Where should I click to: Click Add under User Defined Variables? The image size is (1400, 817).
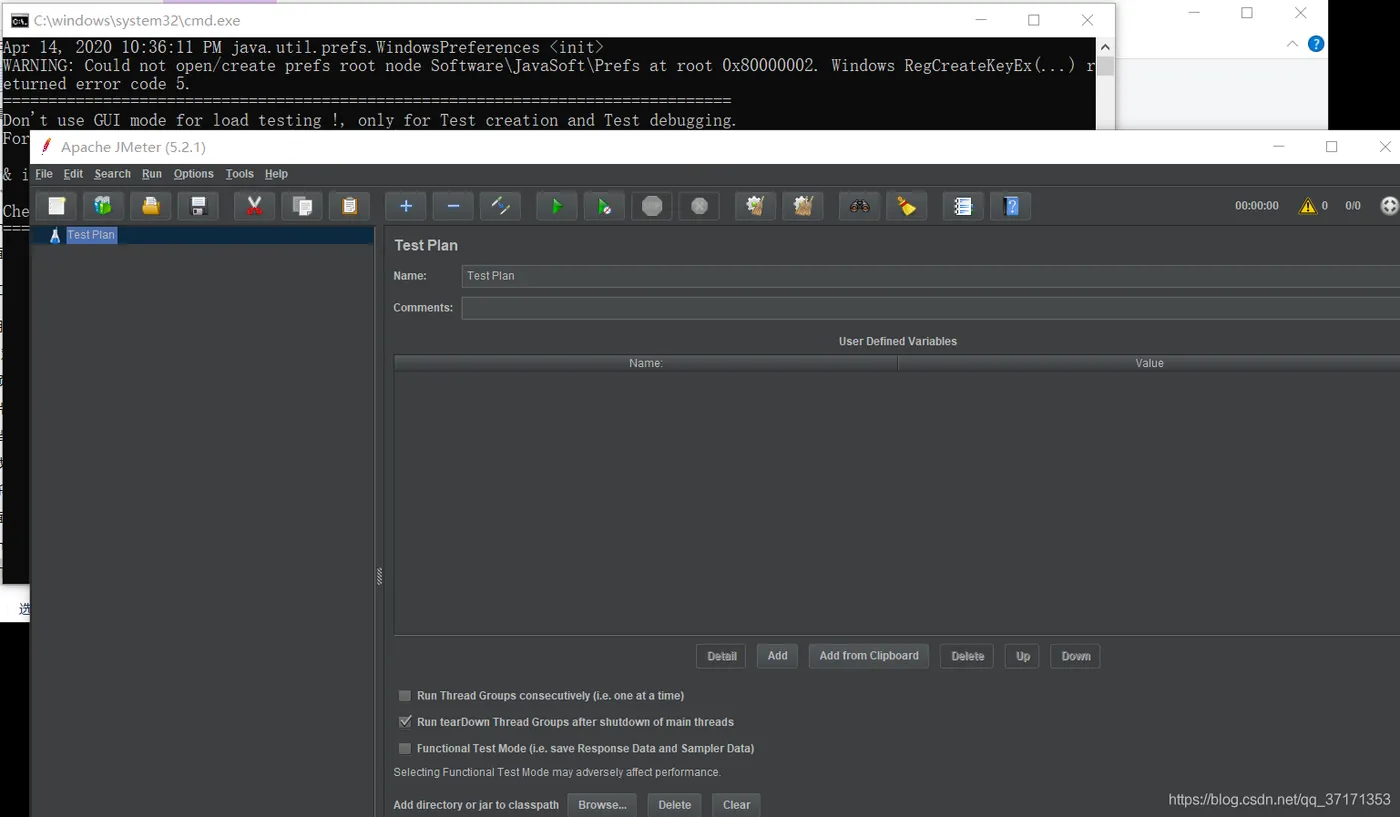pos(777,656)
